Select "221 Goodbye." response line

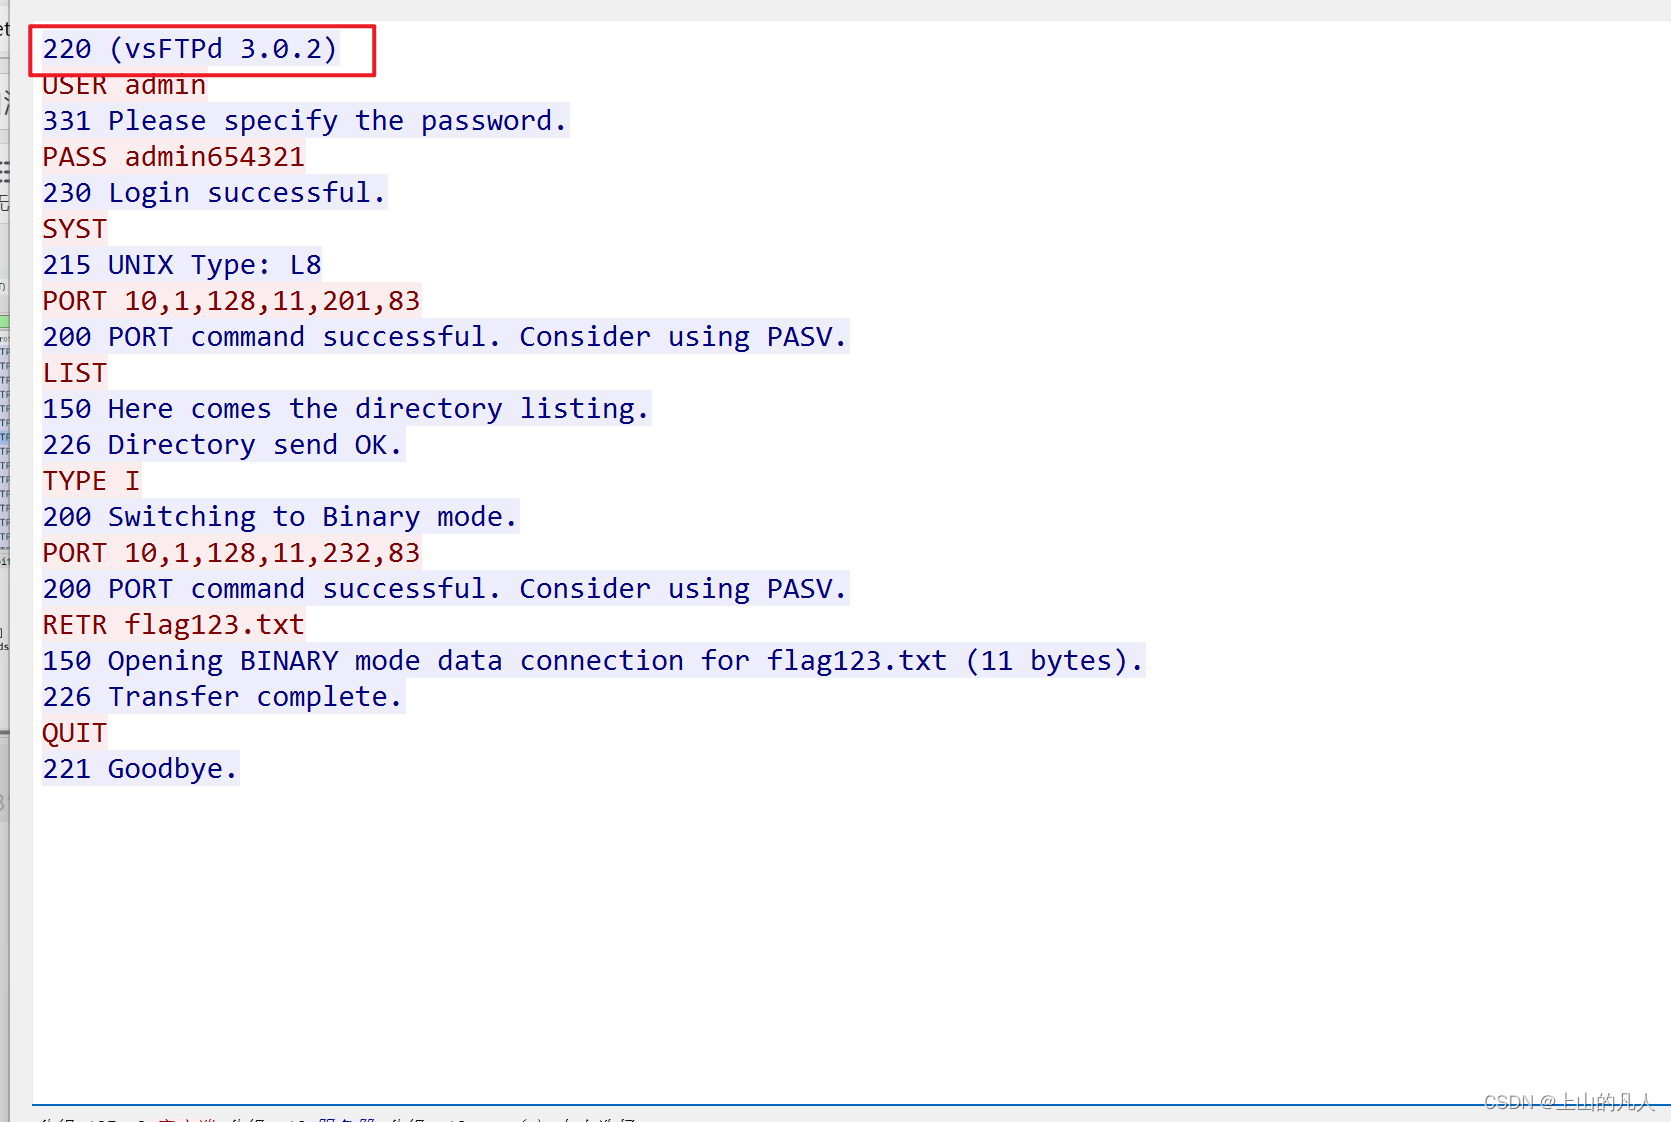[x=140, y=769]
